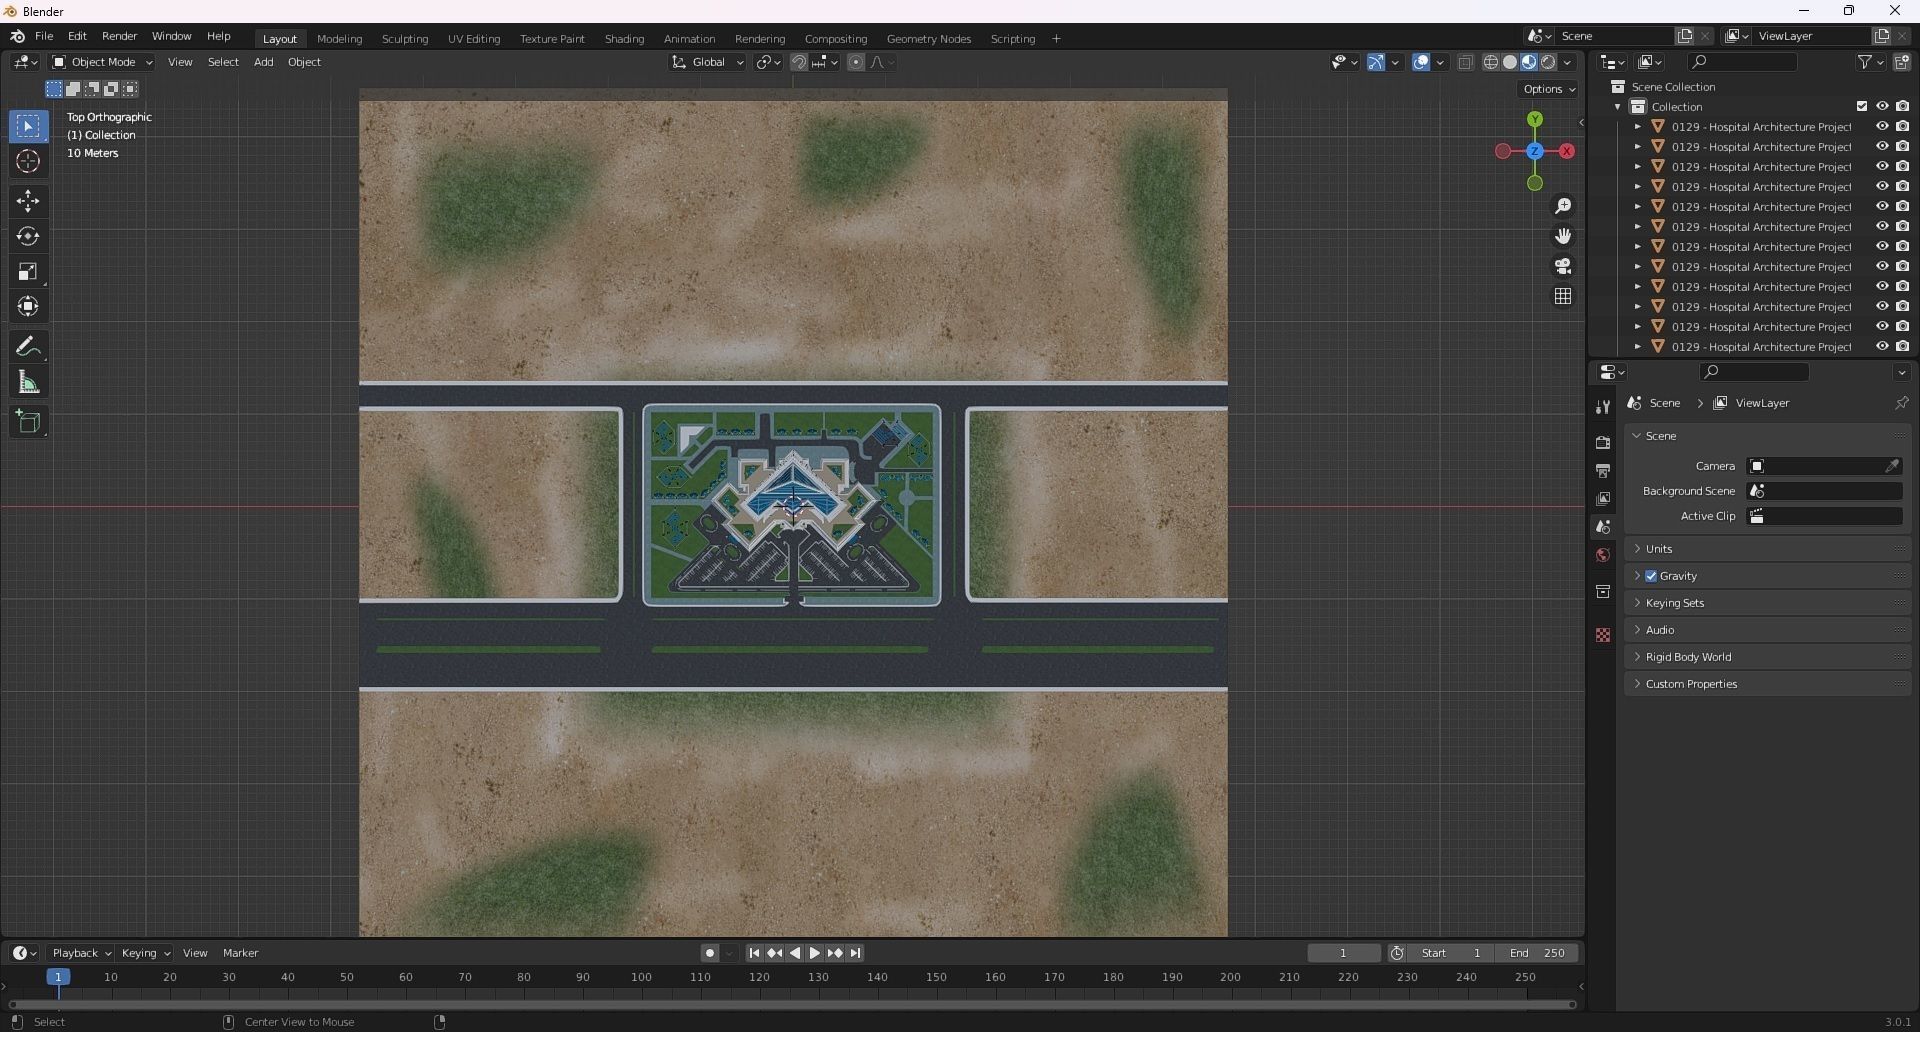Choose the Annotate pencil tool
This screenshot has width=1920, height=1040.
(28, 347)
